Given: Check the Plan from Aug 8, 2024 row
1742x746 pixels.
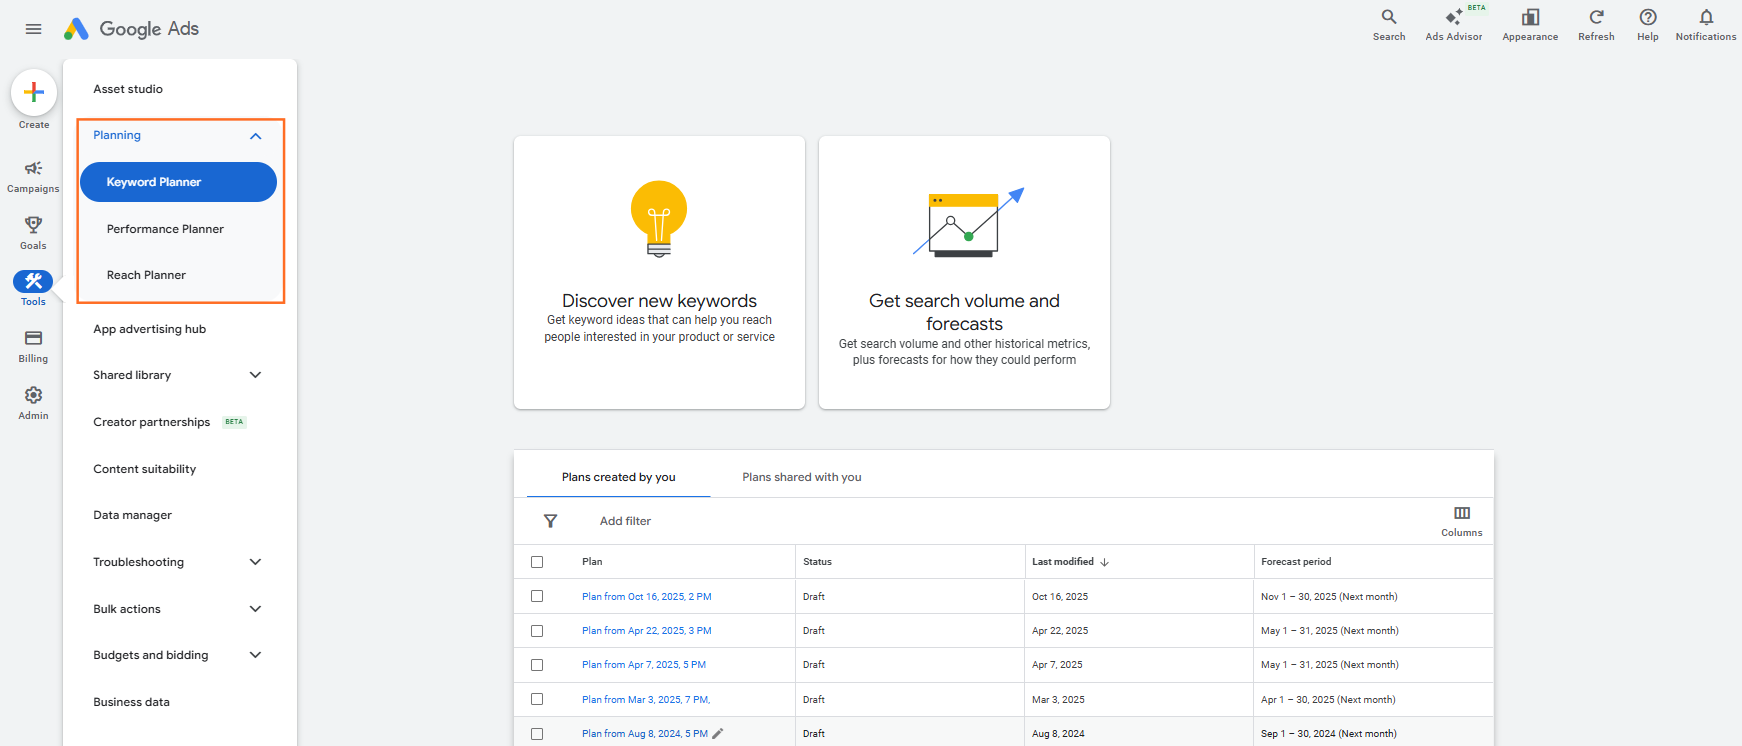Looking at the screenshot, I should point(537,734).
